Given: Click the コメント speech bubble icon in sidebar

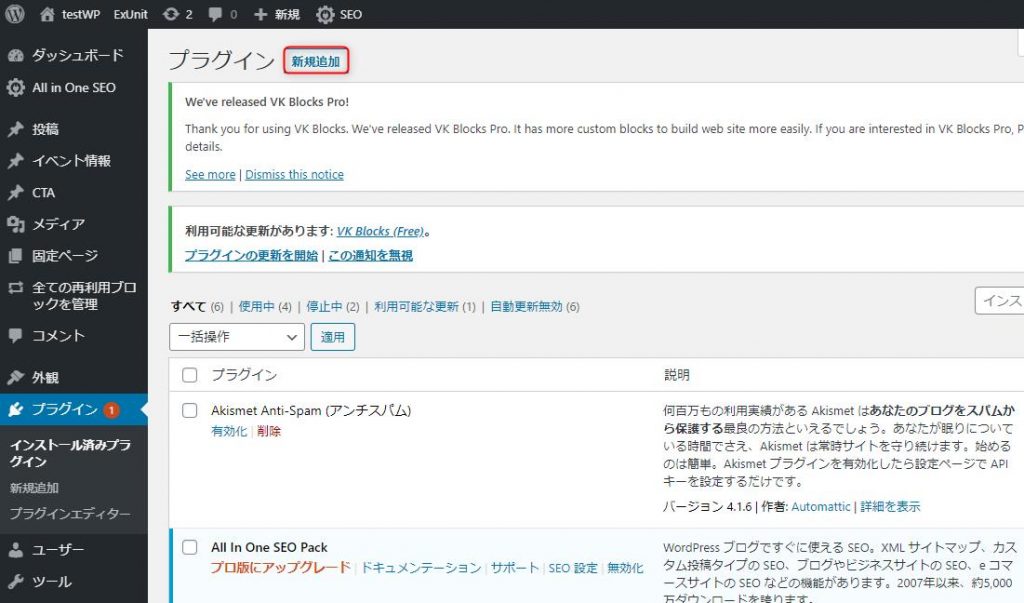Looking at the screenshot, I should [16, 336].
